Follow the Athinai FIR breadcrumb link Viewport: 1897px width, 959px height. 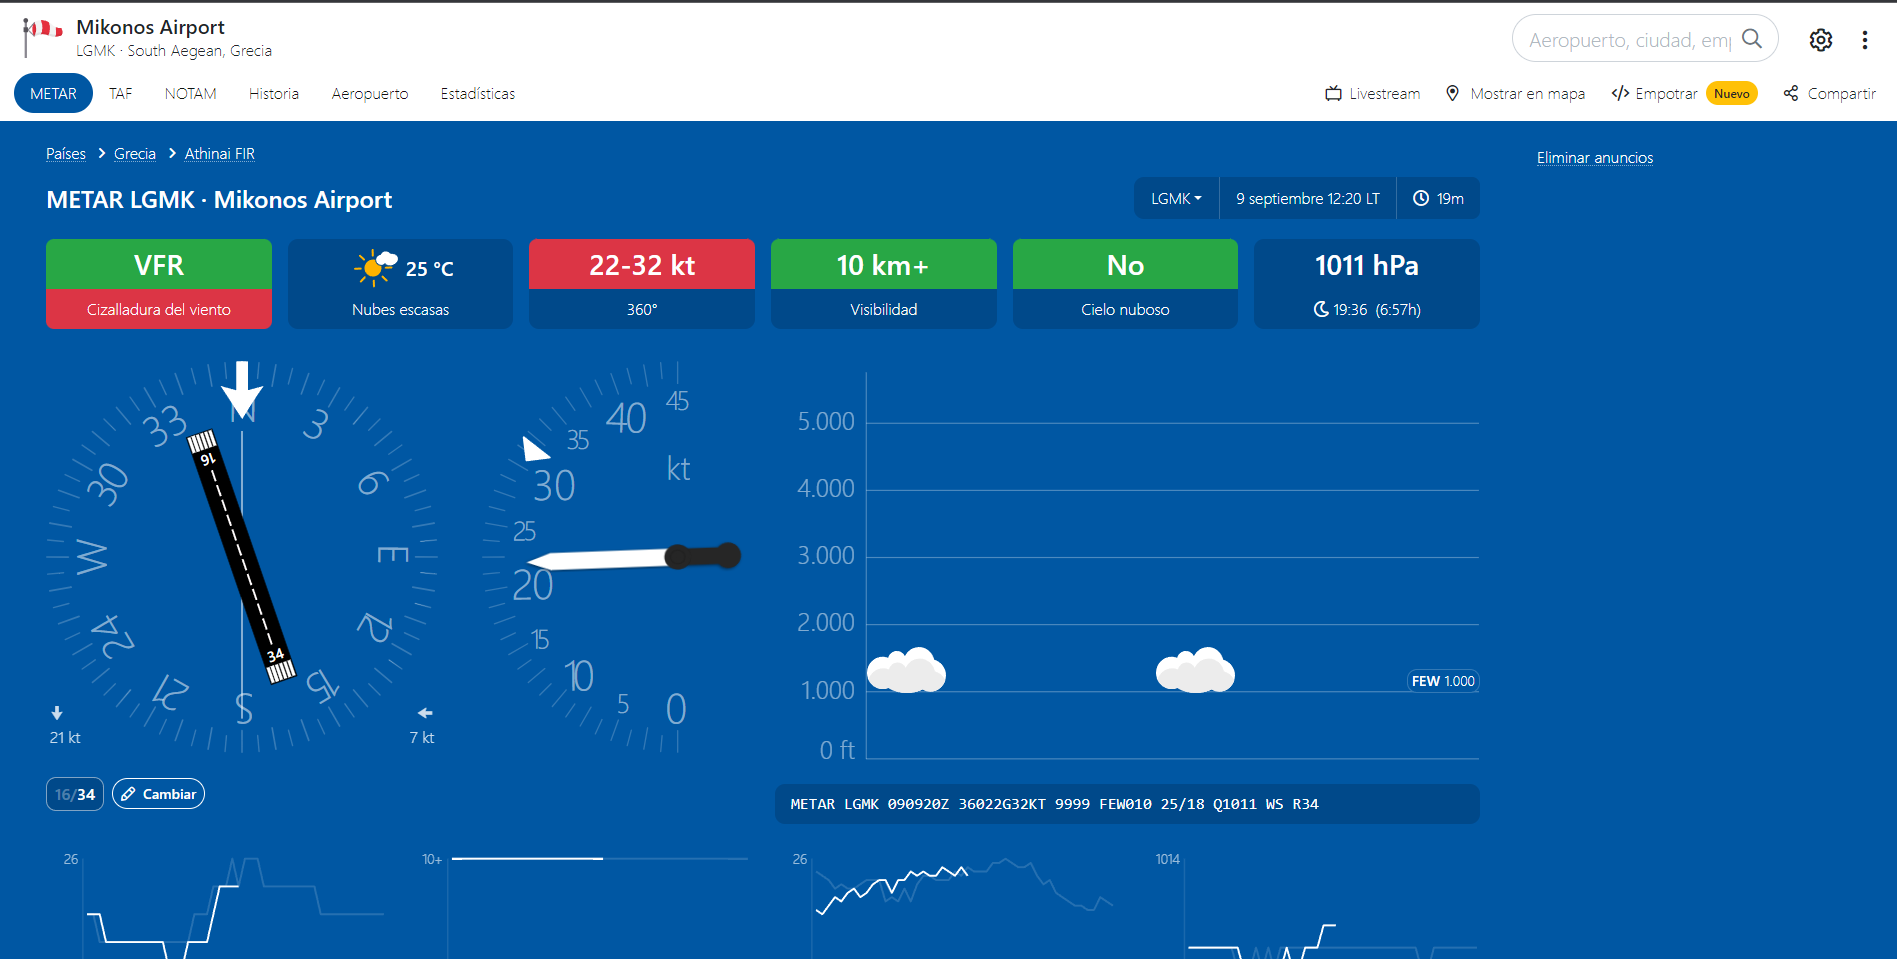pyautogui.click(x=220, y=153)
